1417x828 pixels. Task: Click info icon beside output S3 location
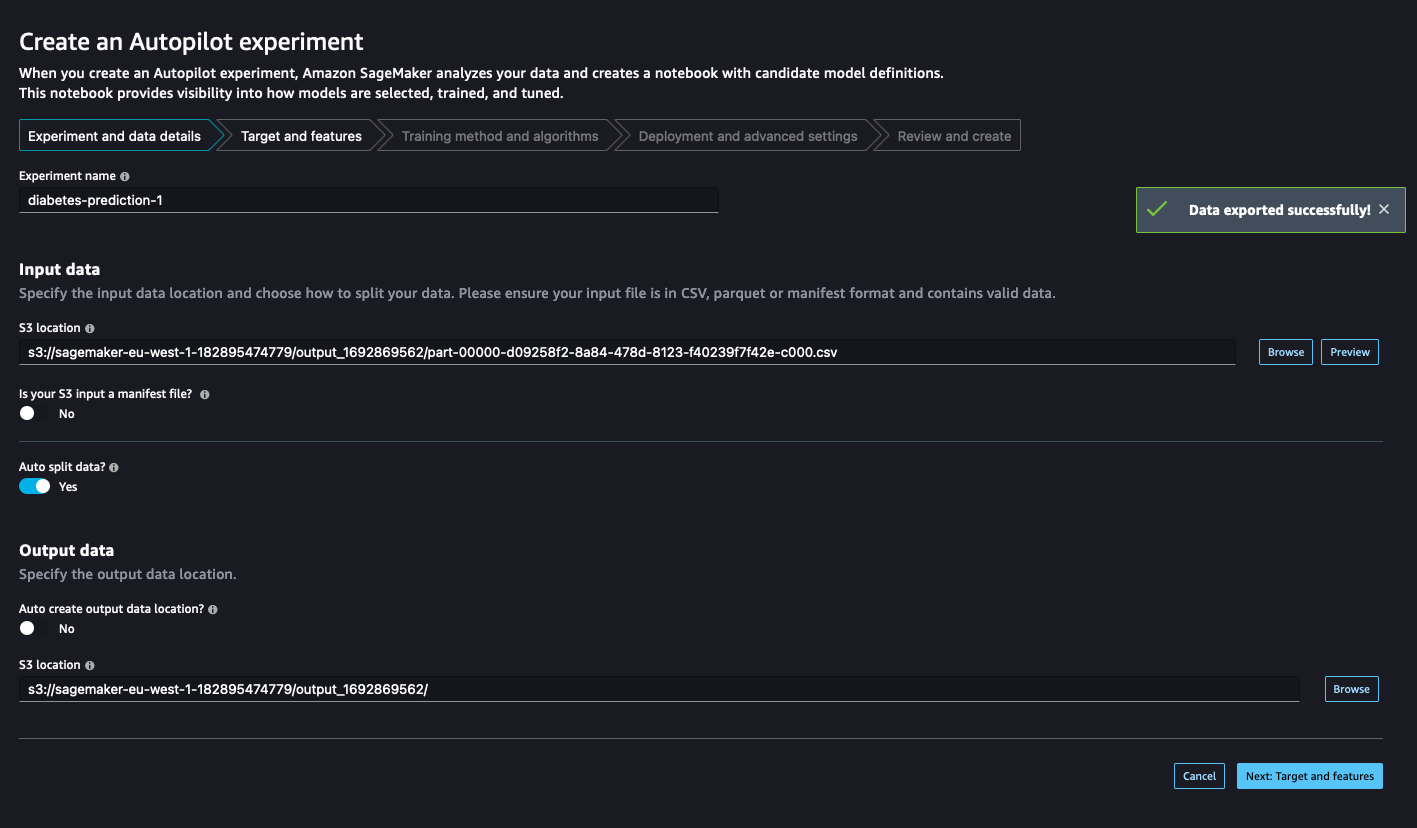90,665
